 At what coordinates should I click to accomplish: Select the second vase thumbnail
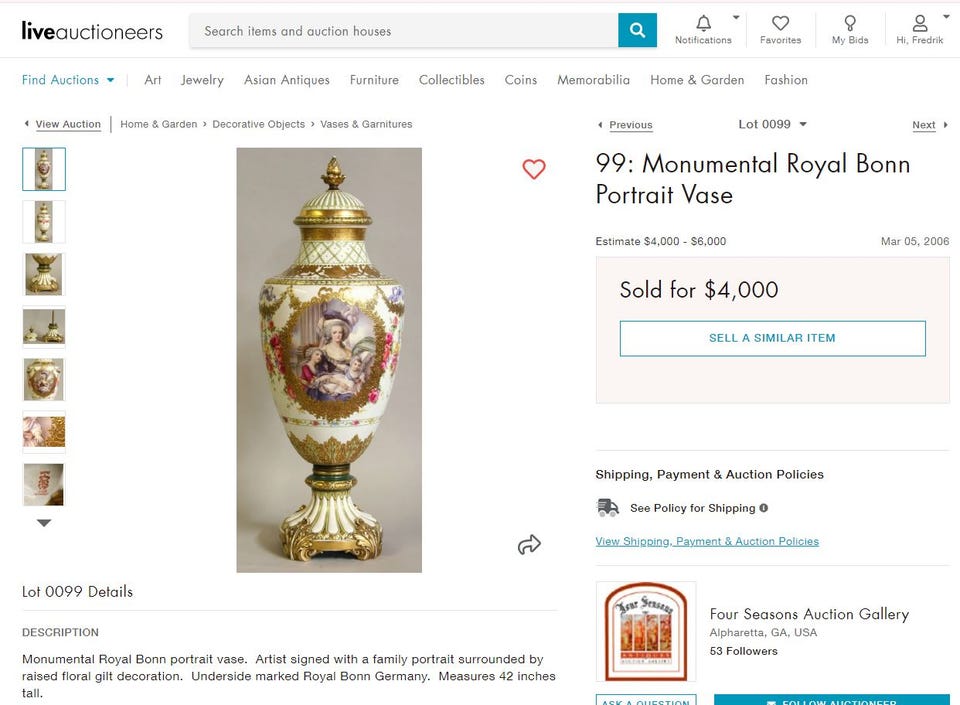click(44, 222)
